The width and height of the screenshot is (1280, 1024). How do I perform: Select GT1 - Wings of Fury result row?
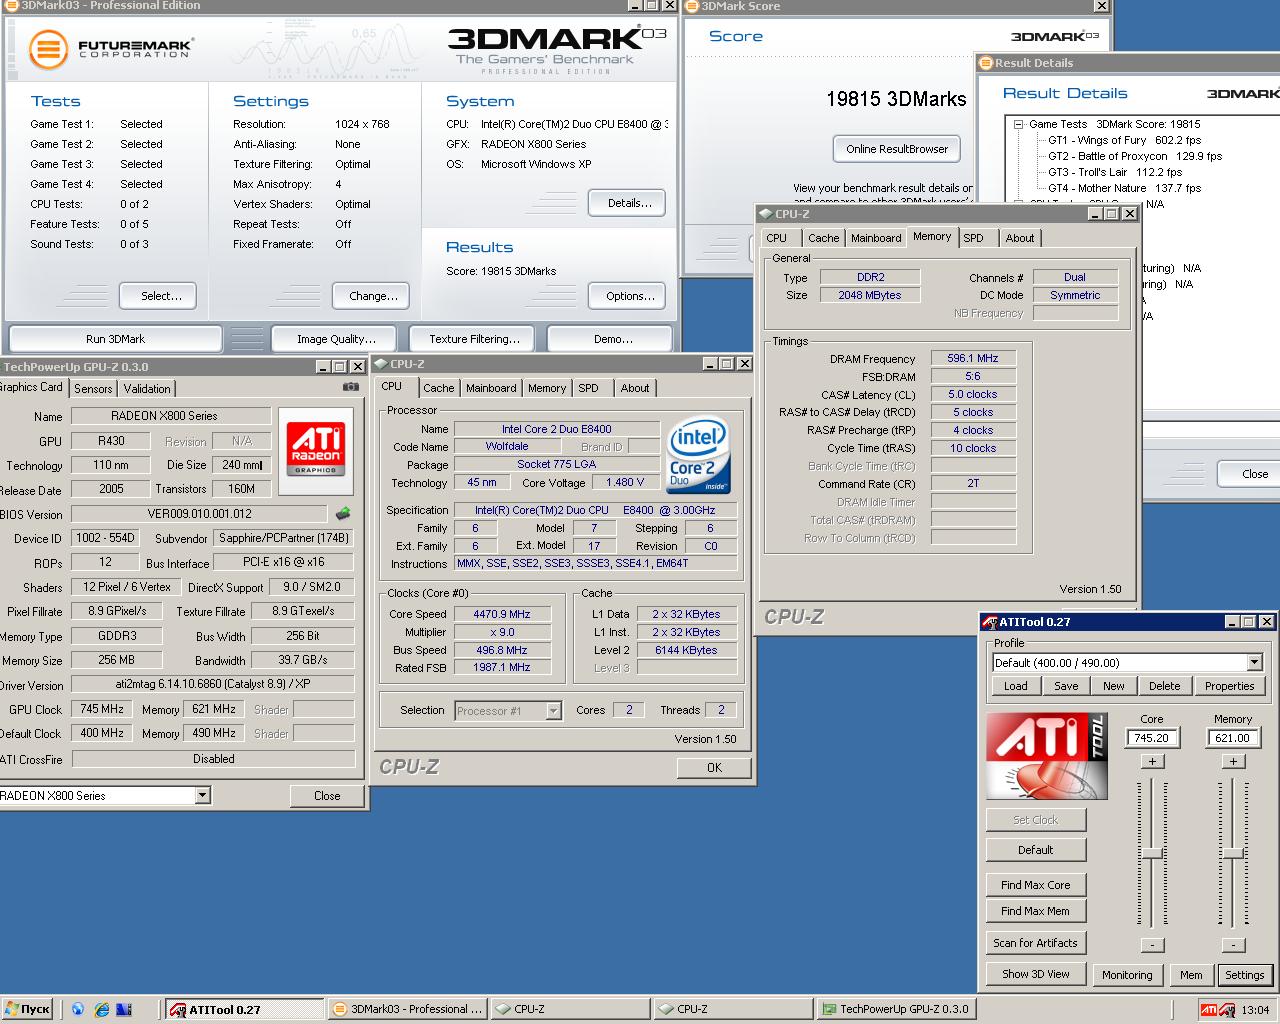pyautogui.click(x=1124, y=140)
